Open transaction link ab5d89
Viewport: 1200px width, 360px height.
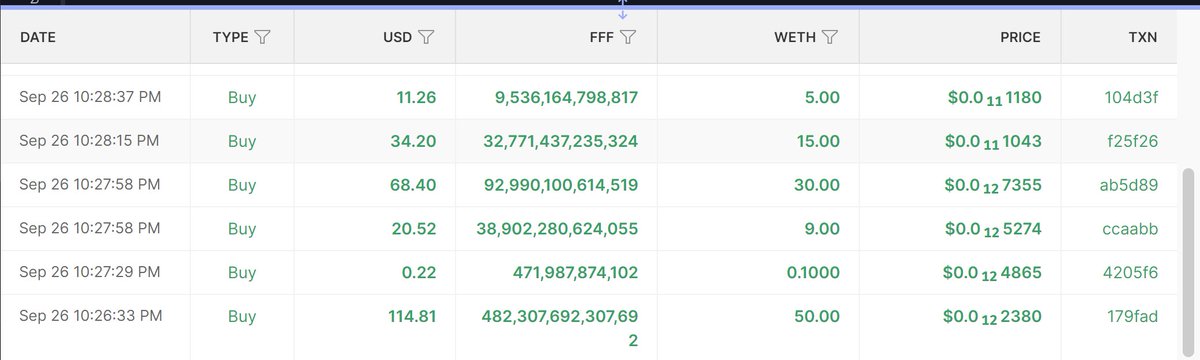[1129, 185]
